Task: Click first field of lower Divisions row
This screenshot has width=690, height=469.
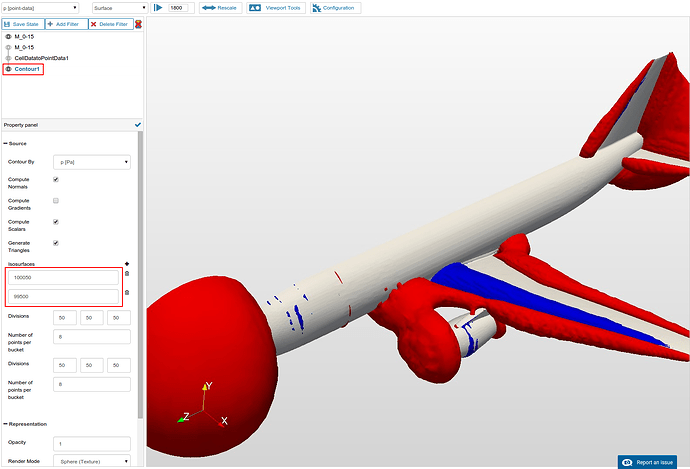Action: pos(65,365)
